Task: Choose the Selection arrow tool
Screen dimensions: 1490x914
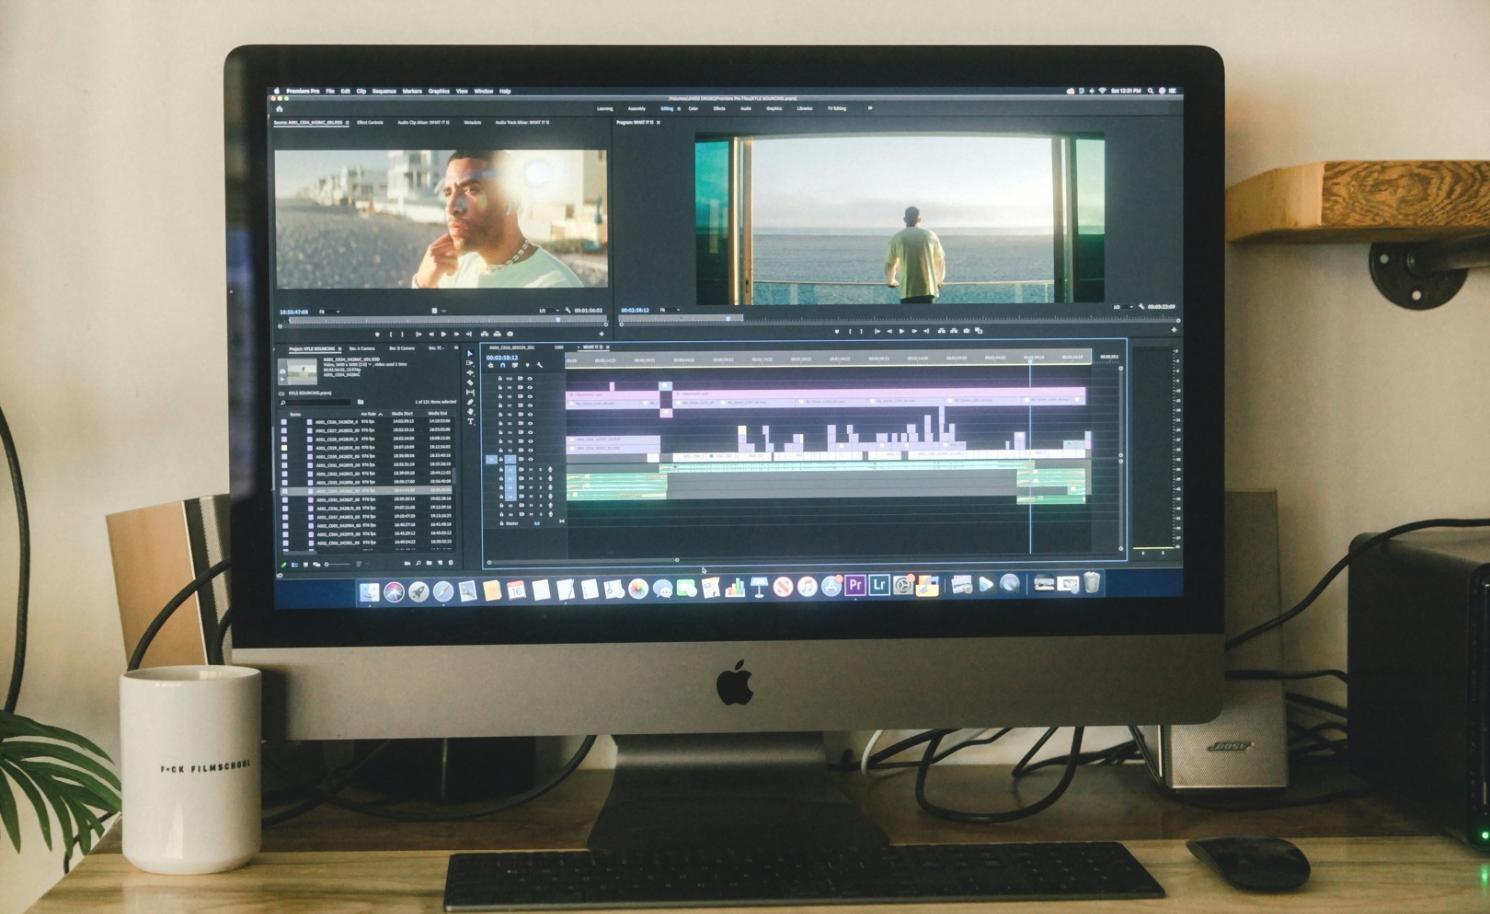Action: click(x=470, y=354)
